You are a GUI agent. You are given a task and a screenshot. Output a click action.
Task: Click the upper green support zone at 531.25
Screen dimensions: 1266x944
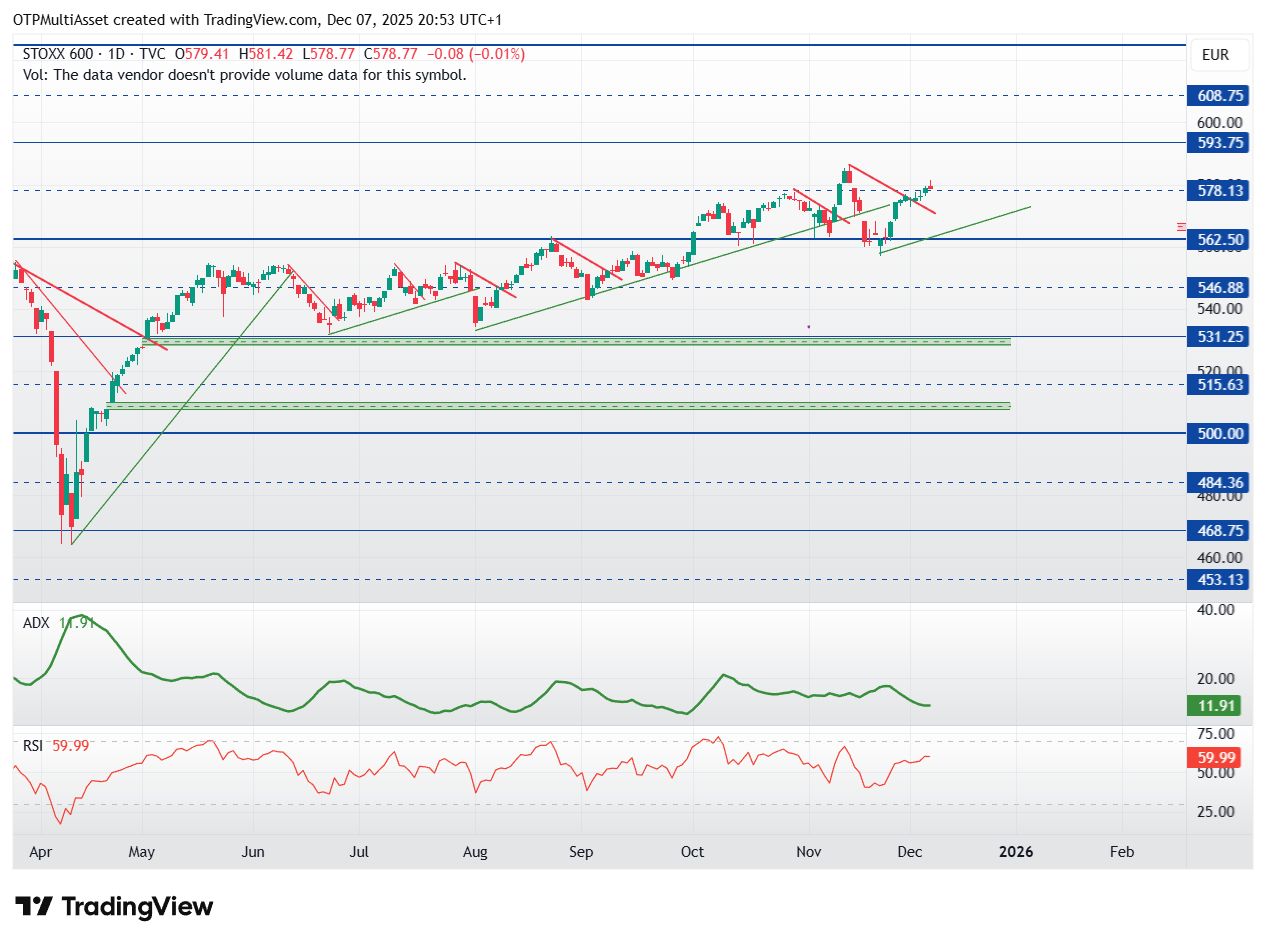[x=577, y=341]
